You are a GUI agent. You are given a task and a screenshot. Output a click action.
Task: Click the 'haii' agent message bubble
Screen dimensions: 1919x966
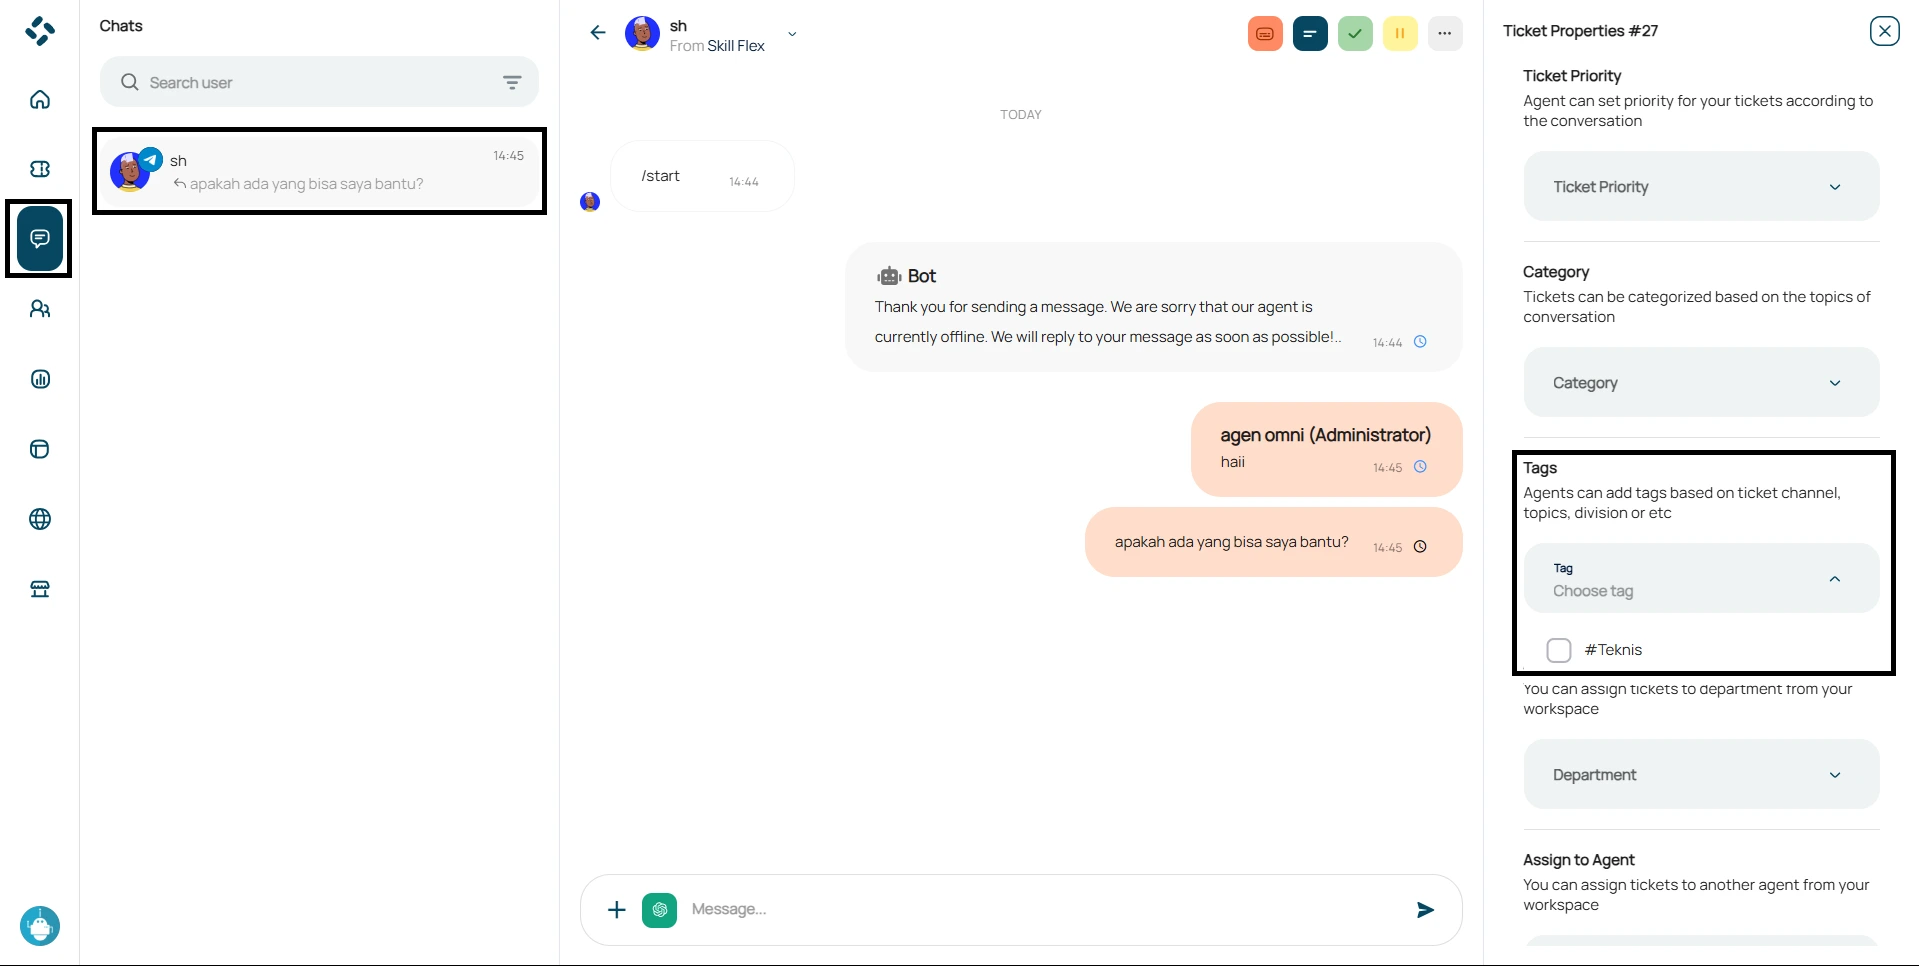[1326, 449]
